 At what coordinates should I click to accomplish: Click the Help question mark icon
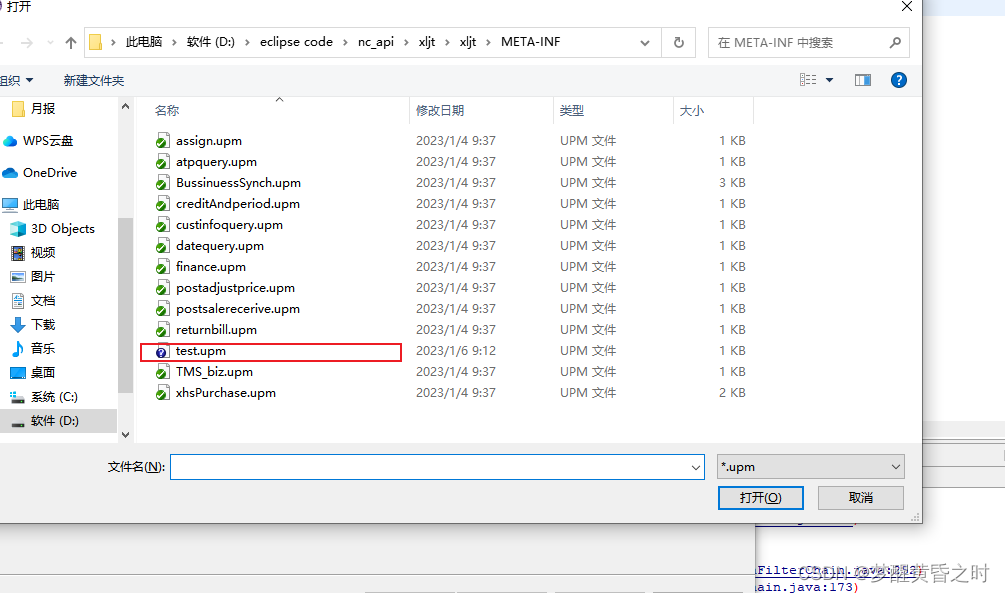898,80
